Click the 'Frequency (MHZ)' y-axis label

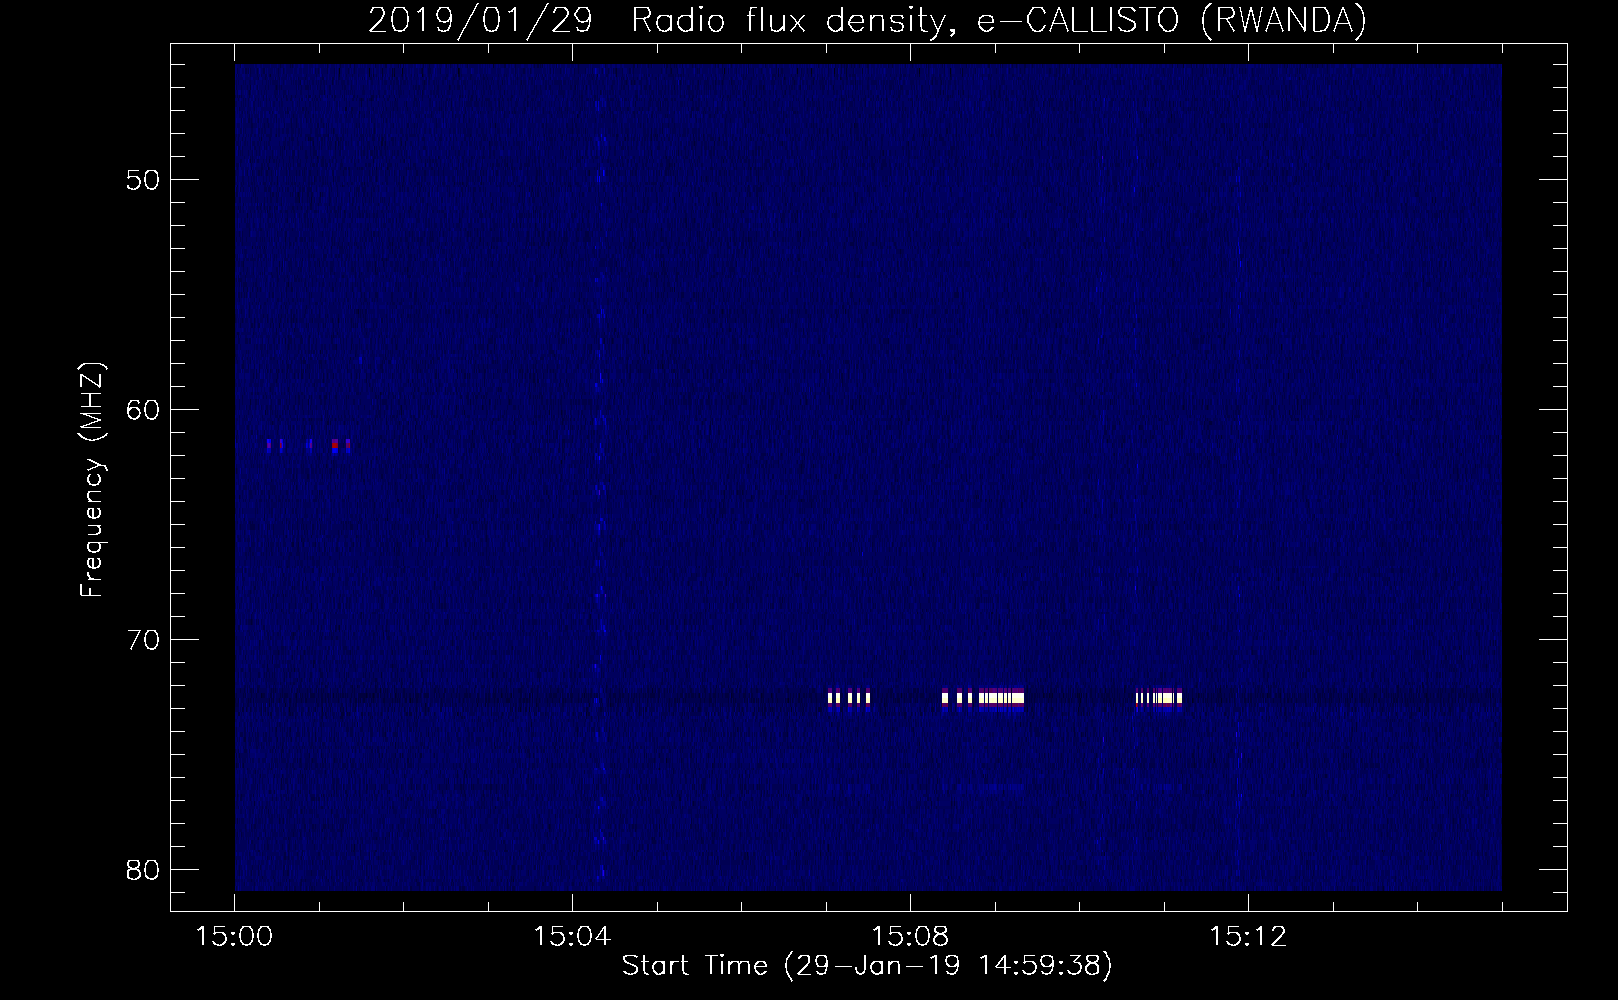click(92, 480)
